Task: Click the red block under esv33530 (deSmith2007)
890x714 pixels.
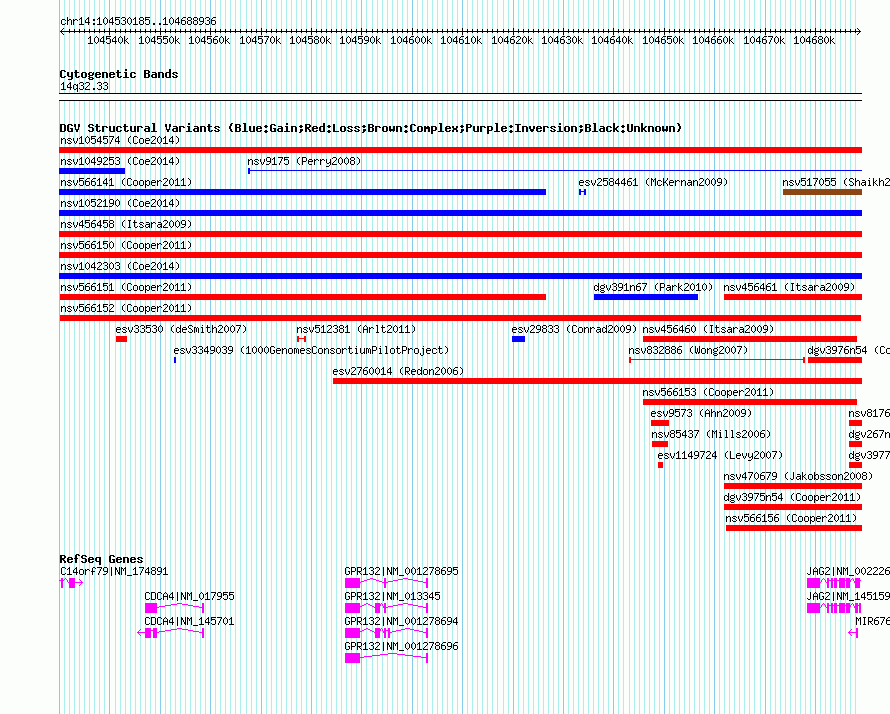Action: [121, 339]
